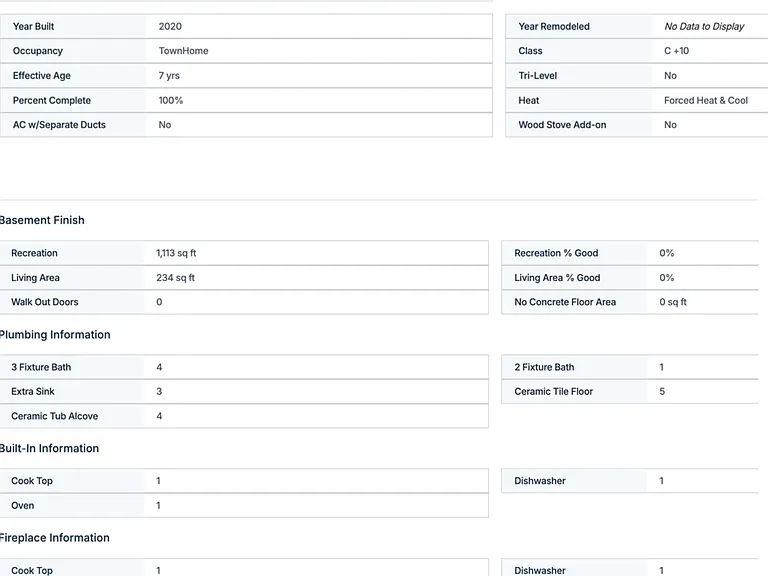The height and width of the screenshot is (576, 768).
Task: Select the Effective Age value 7 yrs
Action: (x=169, y=76)
